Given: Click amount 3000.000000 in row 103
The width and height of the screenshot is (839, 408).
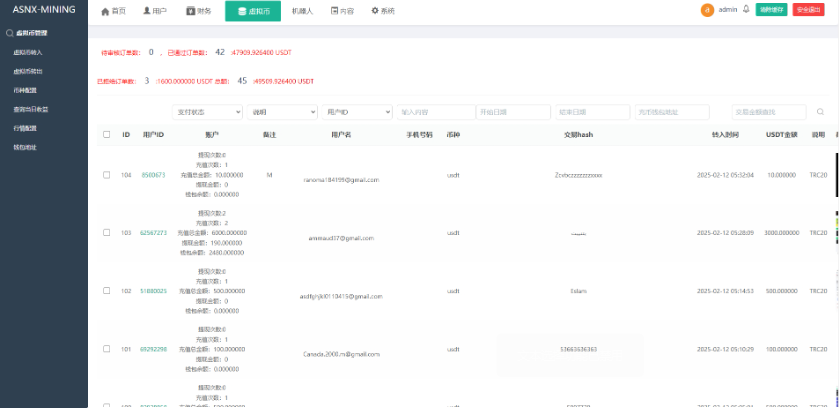Looking at the screenshot, I should pyautogui.click(x=782, y=233).
